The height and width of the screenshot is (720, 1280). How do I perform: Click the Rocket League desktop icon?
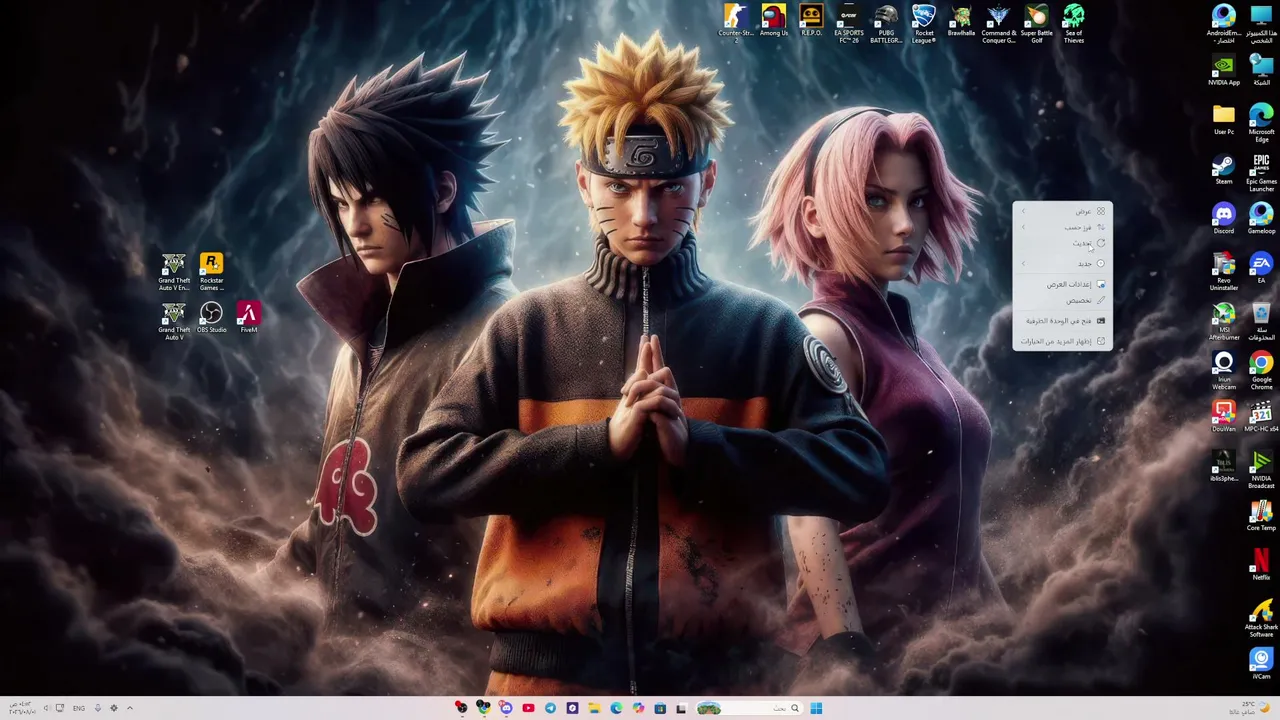point(924,22)
